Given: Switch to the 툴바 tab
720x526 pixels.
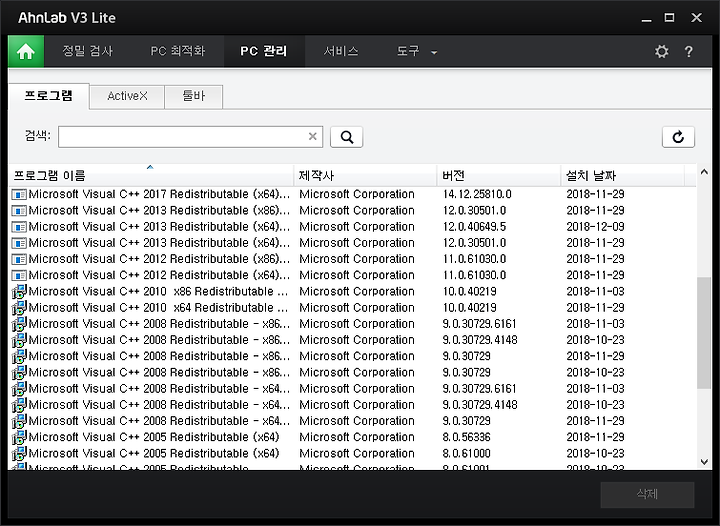Looking at the screenshot, I should pyautogui.click(x=193, y=96).
